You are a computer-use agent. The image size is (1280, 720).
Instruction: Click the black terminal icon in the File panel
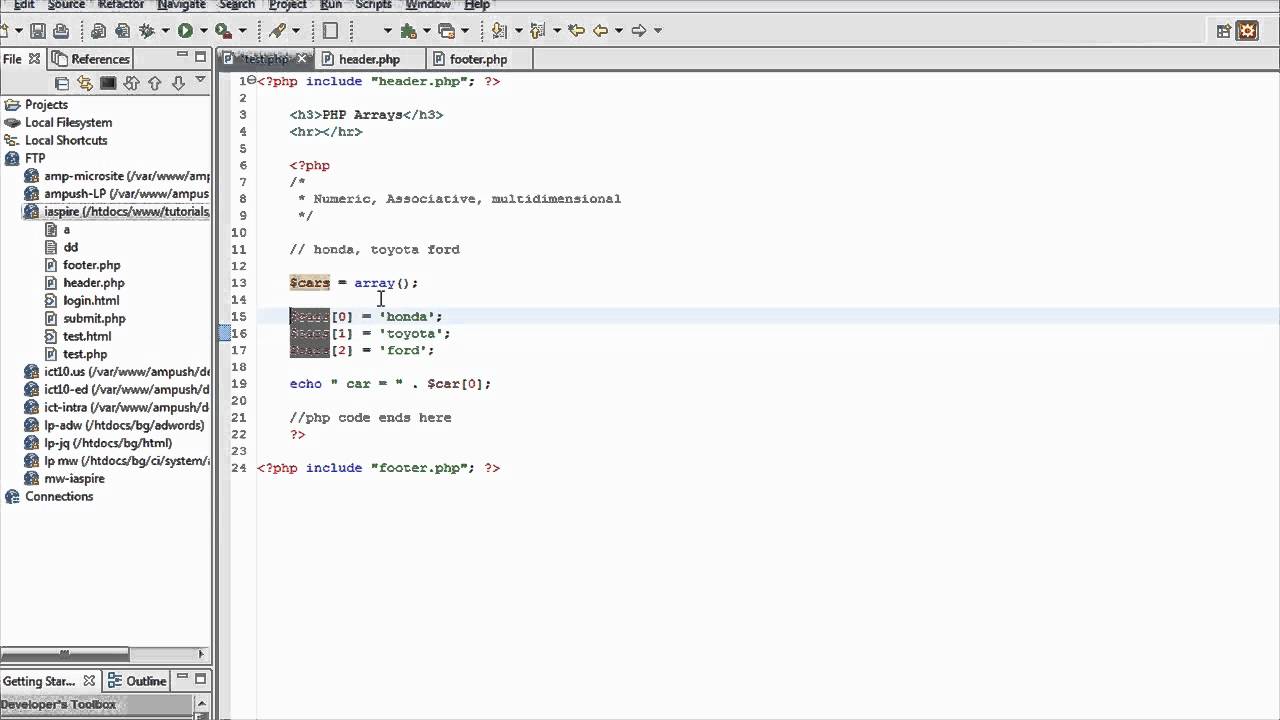(108, 83)
